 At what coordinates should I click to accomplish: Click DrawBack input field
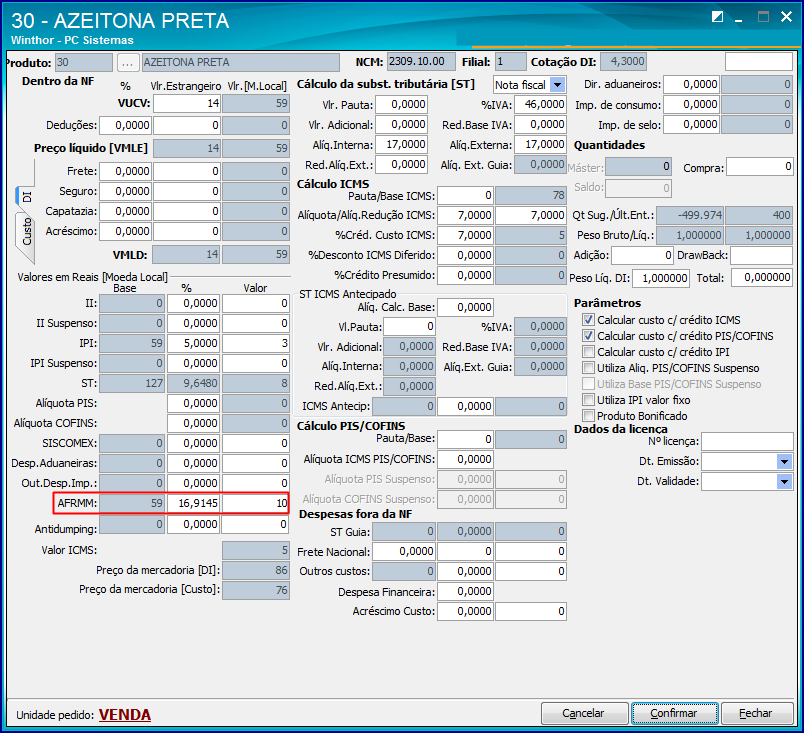coord(761,255)
